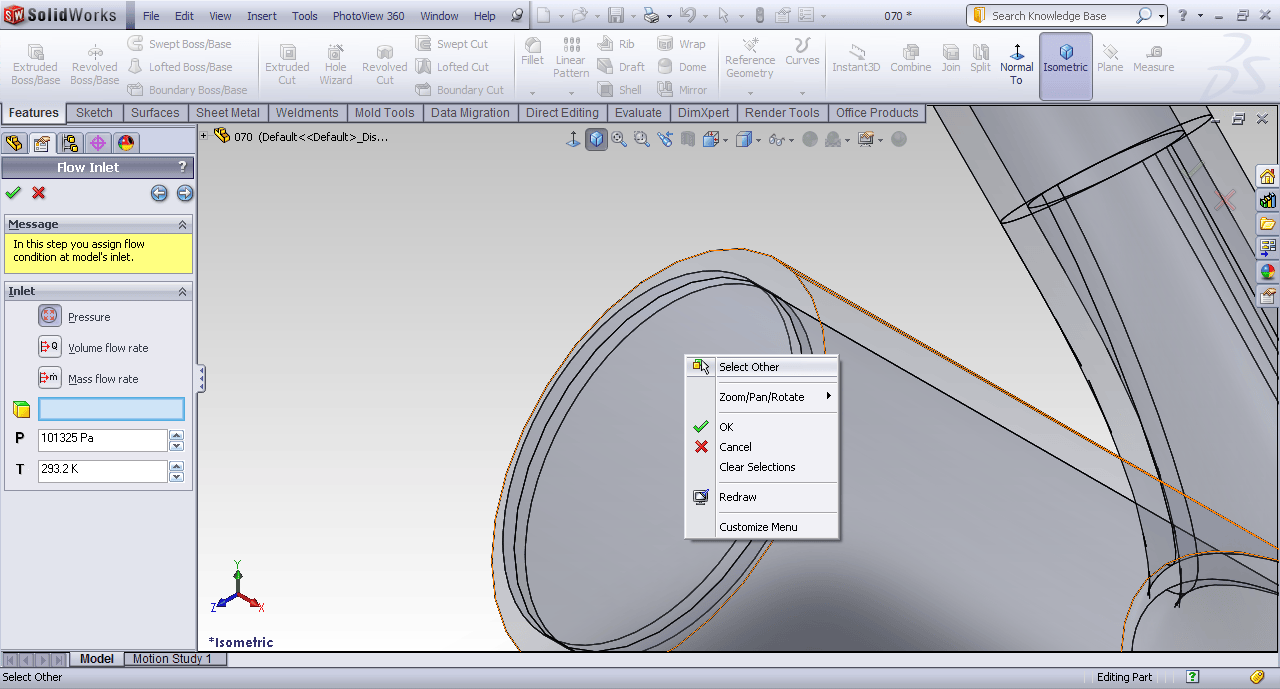
Task: Click Zoom to Fit in heads-up toolbar
Action: coord(619,140)
